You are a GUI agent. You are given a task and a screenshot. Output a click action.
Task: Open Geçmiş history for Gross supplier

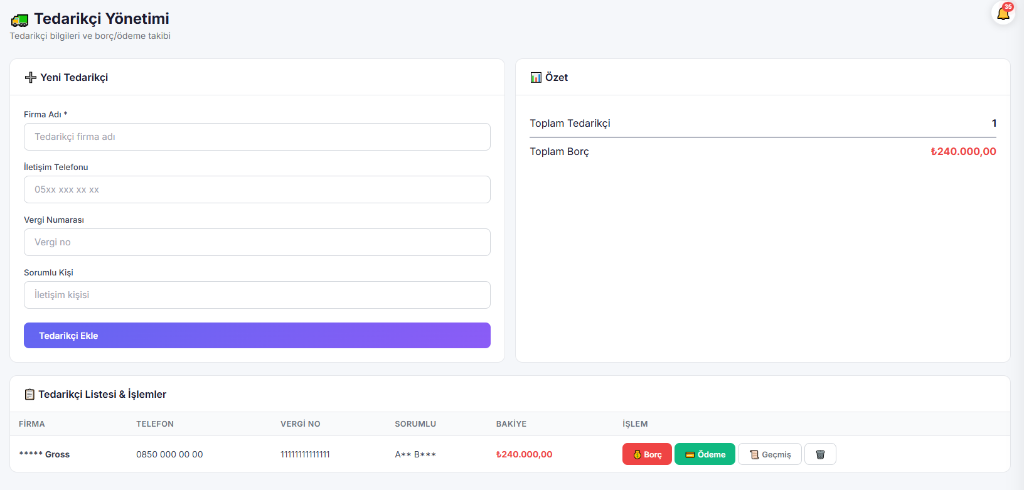coord(770,454)
